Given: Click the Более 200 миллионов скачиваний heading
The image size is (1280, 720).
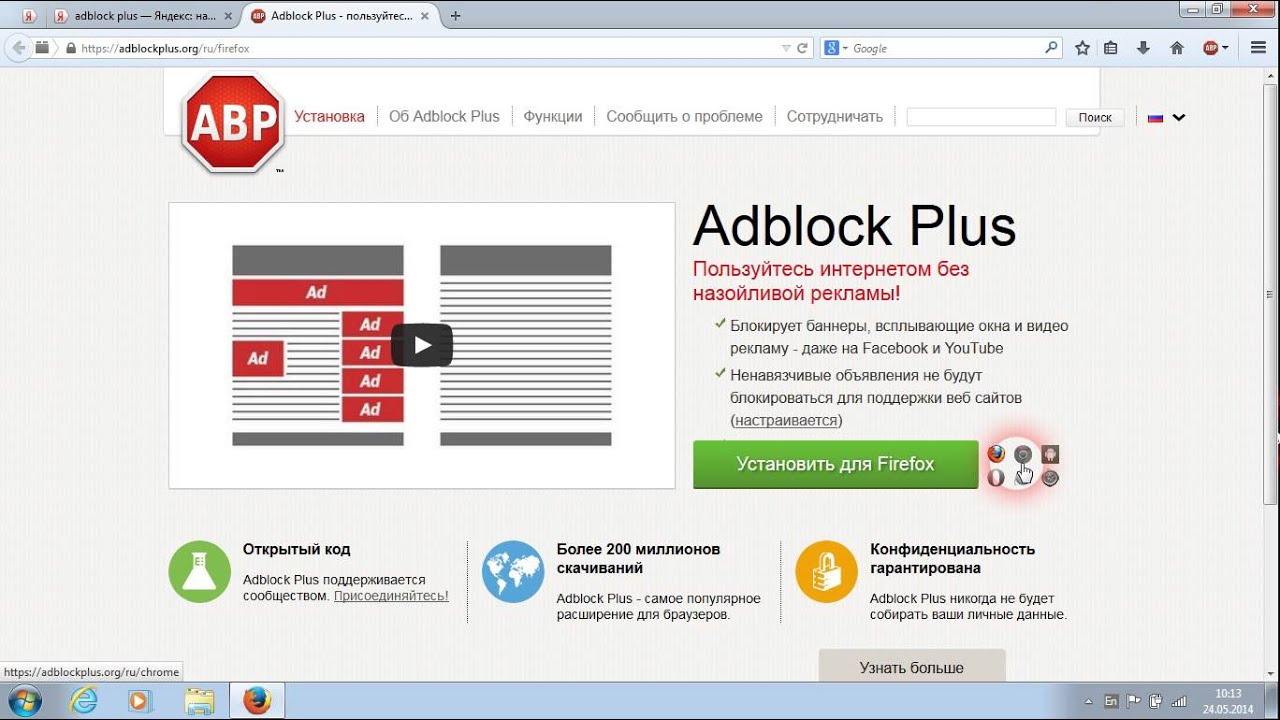Looking at the screenshot, I should pyautogui.click(x=638, y=558).
